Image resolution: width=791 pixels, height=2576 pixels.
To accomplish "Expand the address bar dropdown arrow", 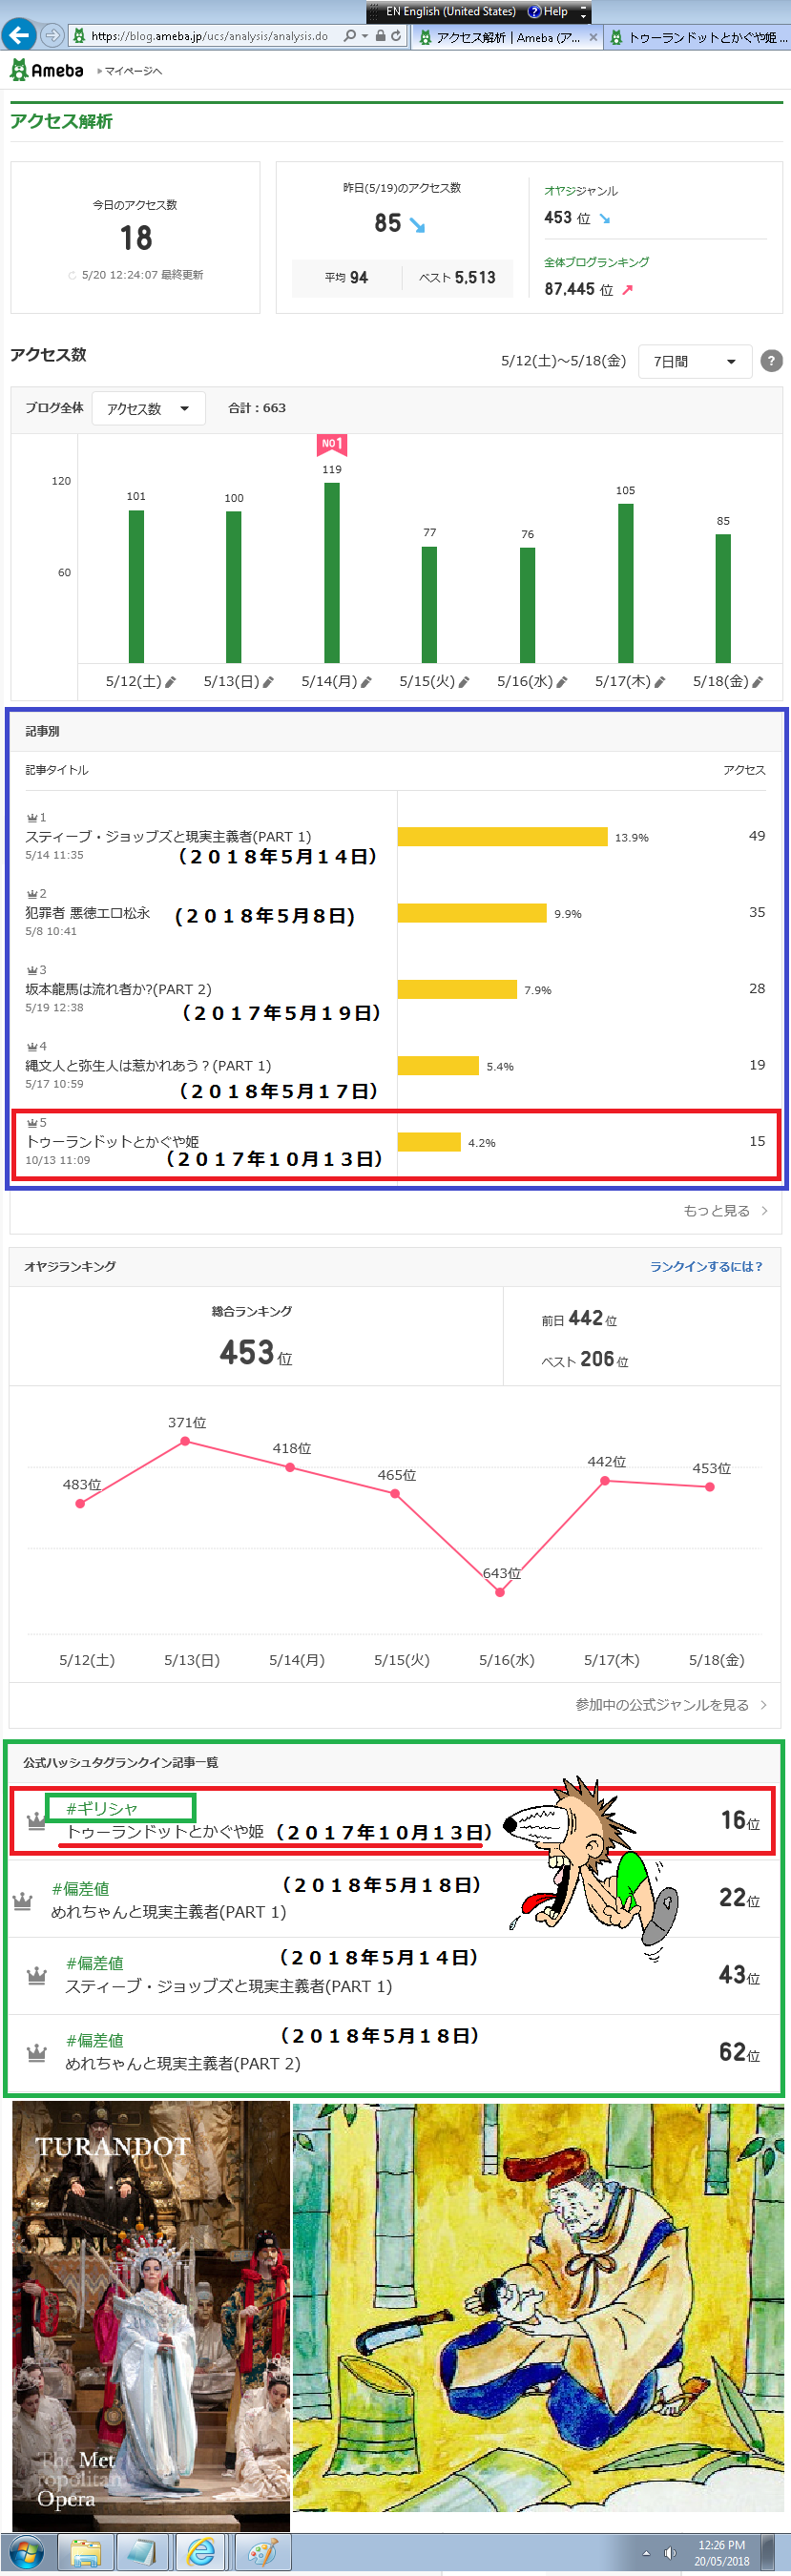I will pyautogui.click(x=365, y=36).
